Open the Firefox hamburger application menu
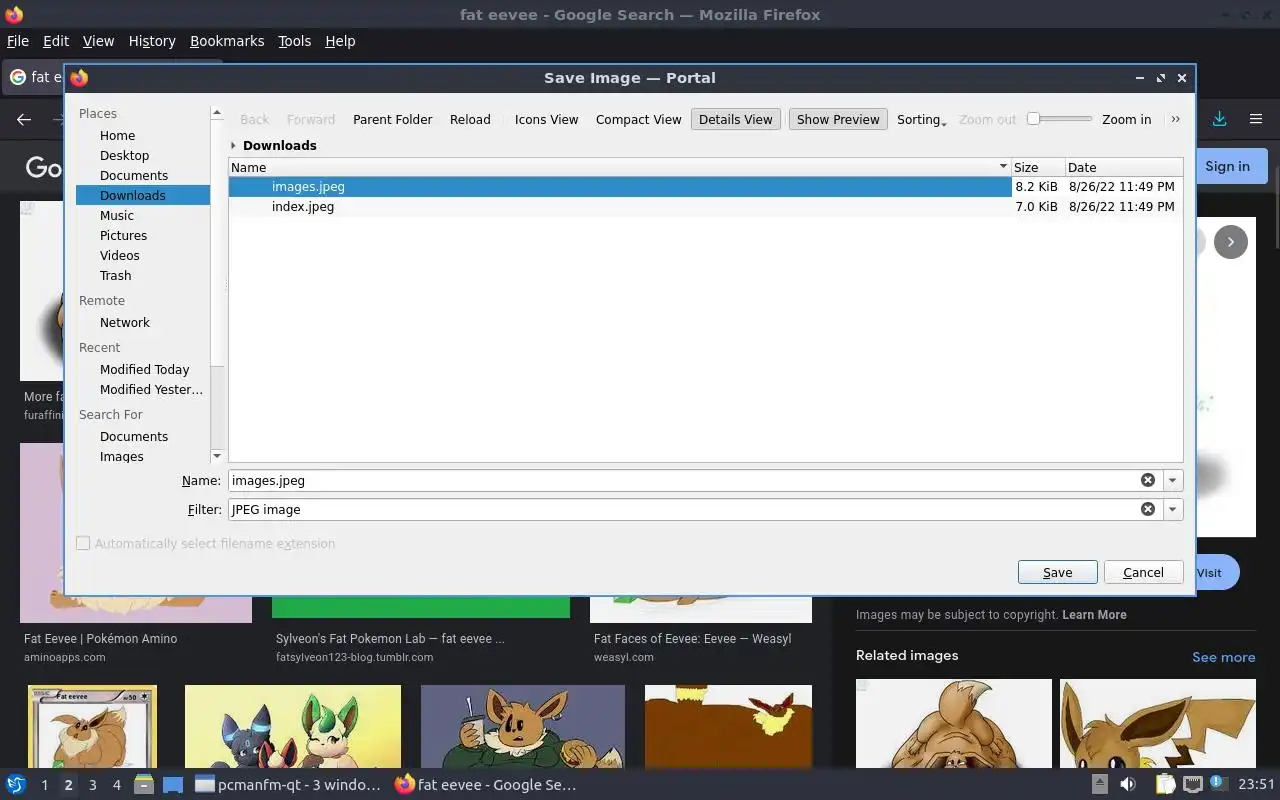This screenshot has width=1280, height=800. tap(1256, 119)
